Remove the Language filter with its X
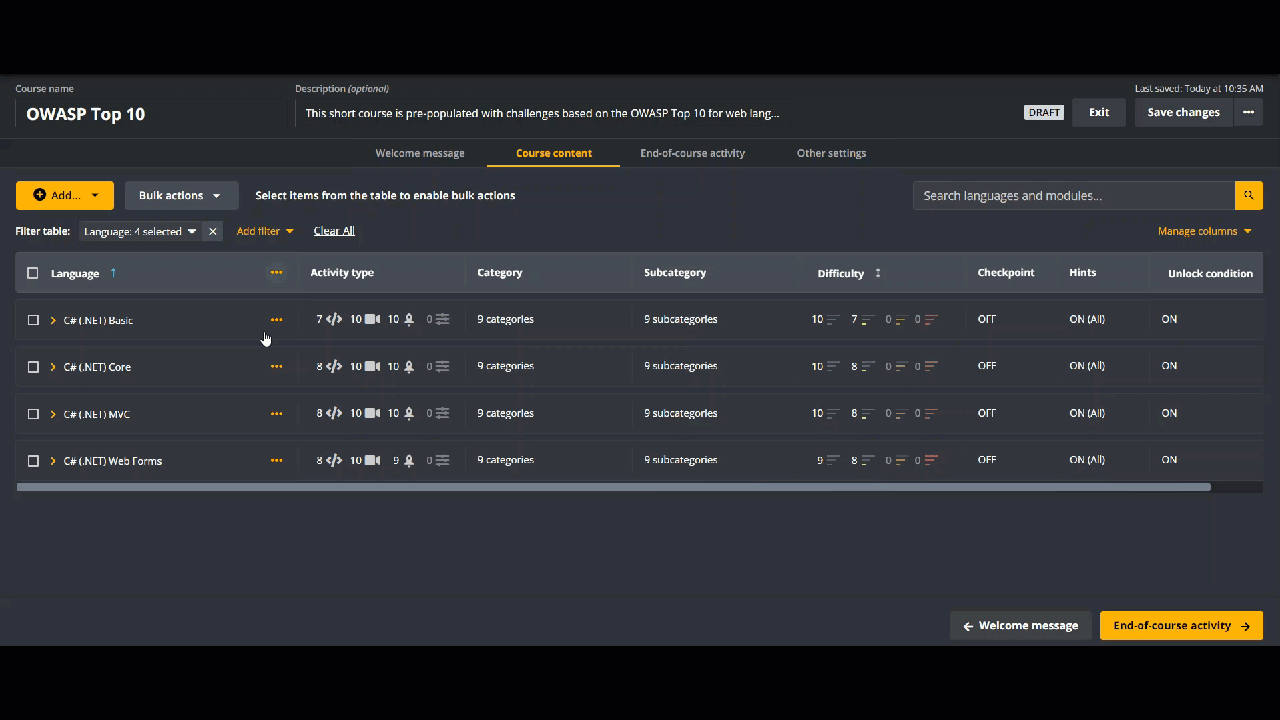The image size is (1280, 720). (x=213, y=231)
